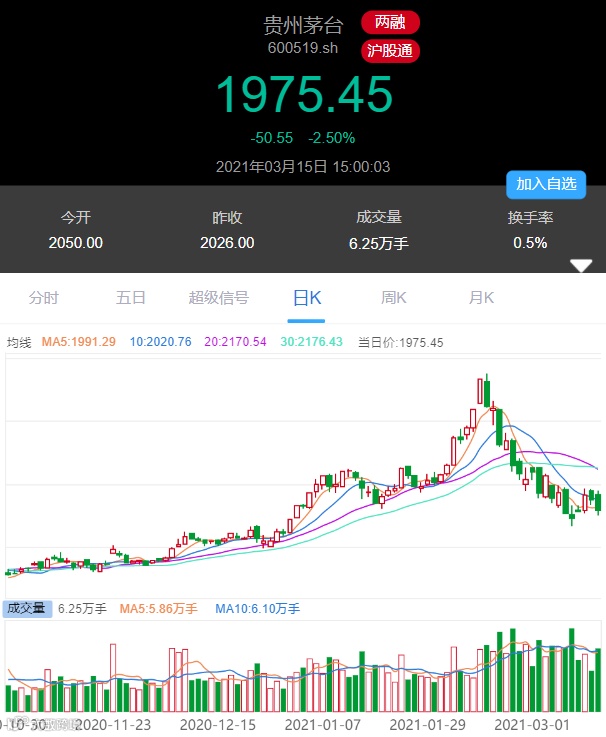Click the MA5:1991.29 legend value
This screenshot has height=737, width=606.
[79, 342]
